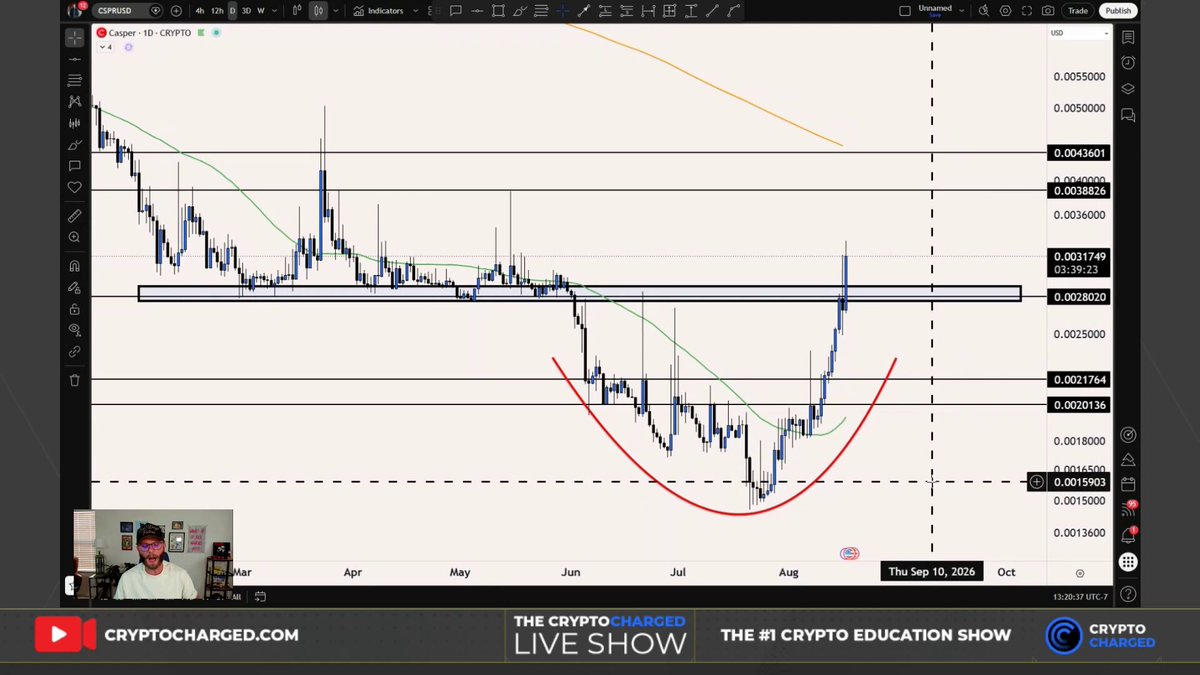Screen dimensions: 1200x675
Task: Select the Fibonacci retracement tool in left sidebar
Action: click(x=75, y=79)
